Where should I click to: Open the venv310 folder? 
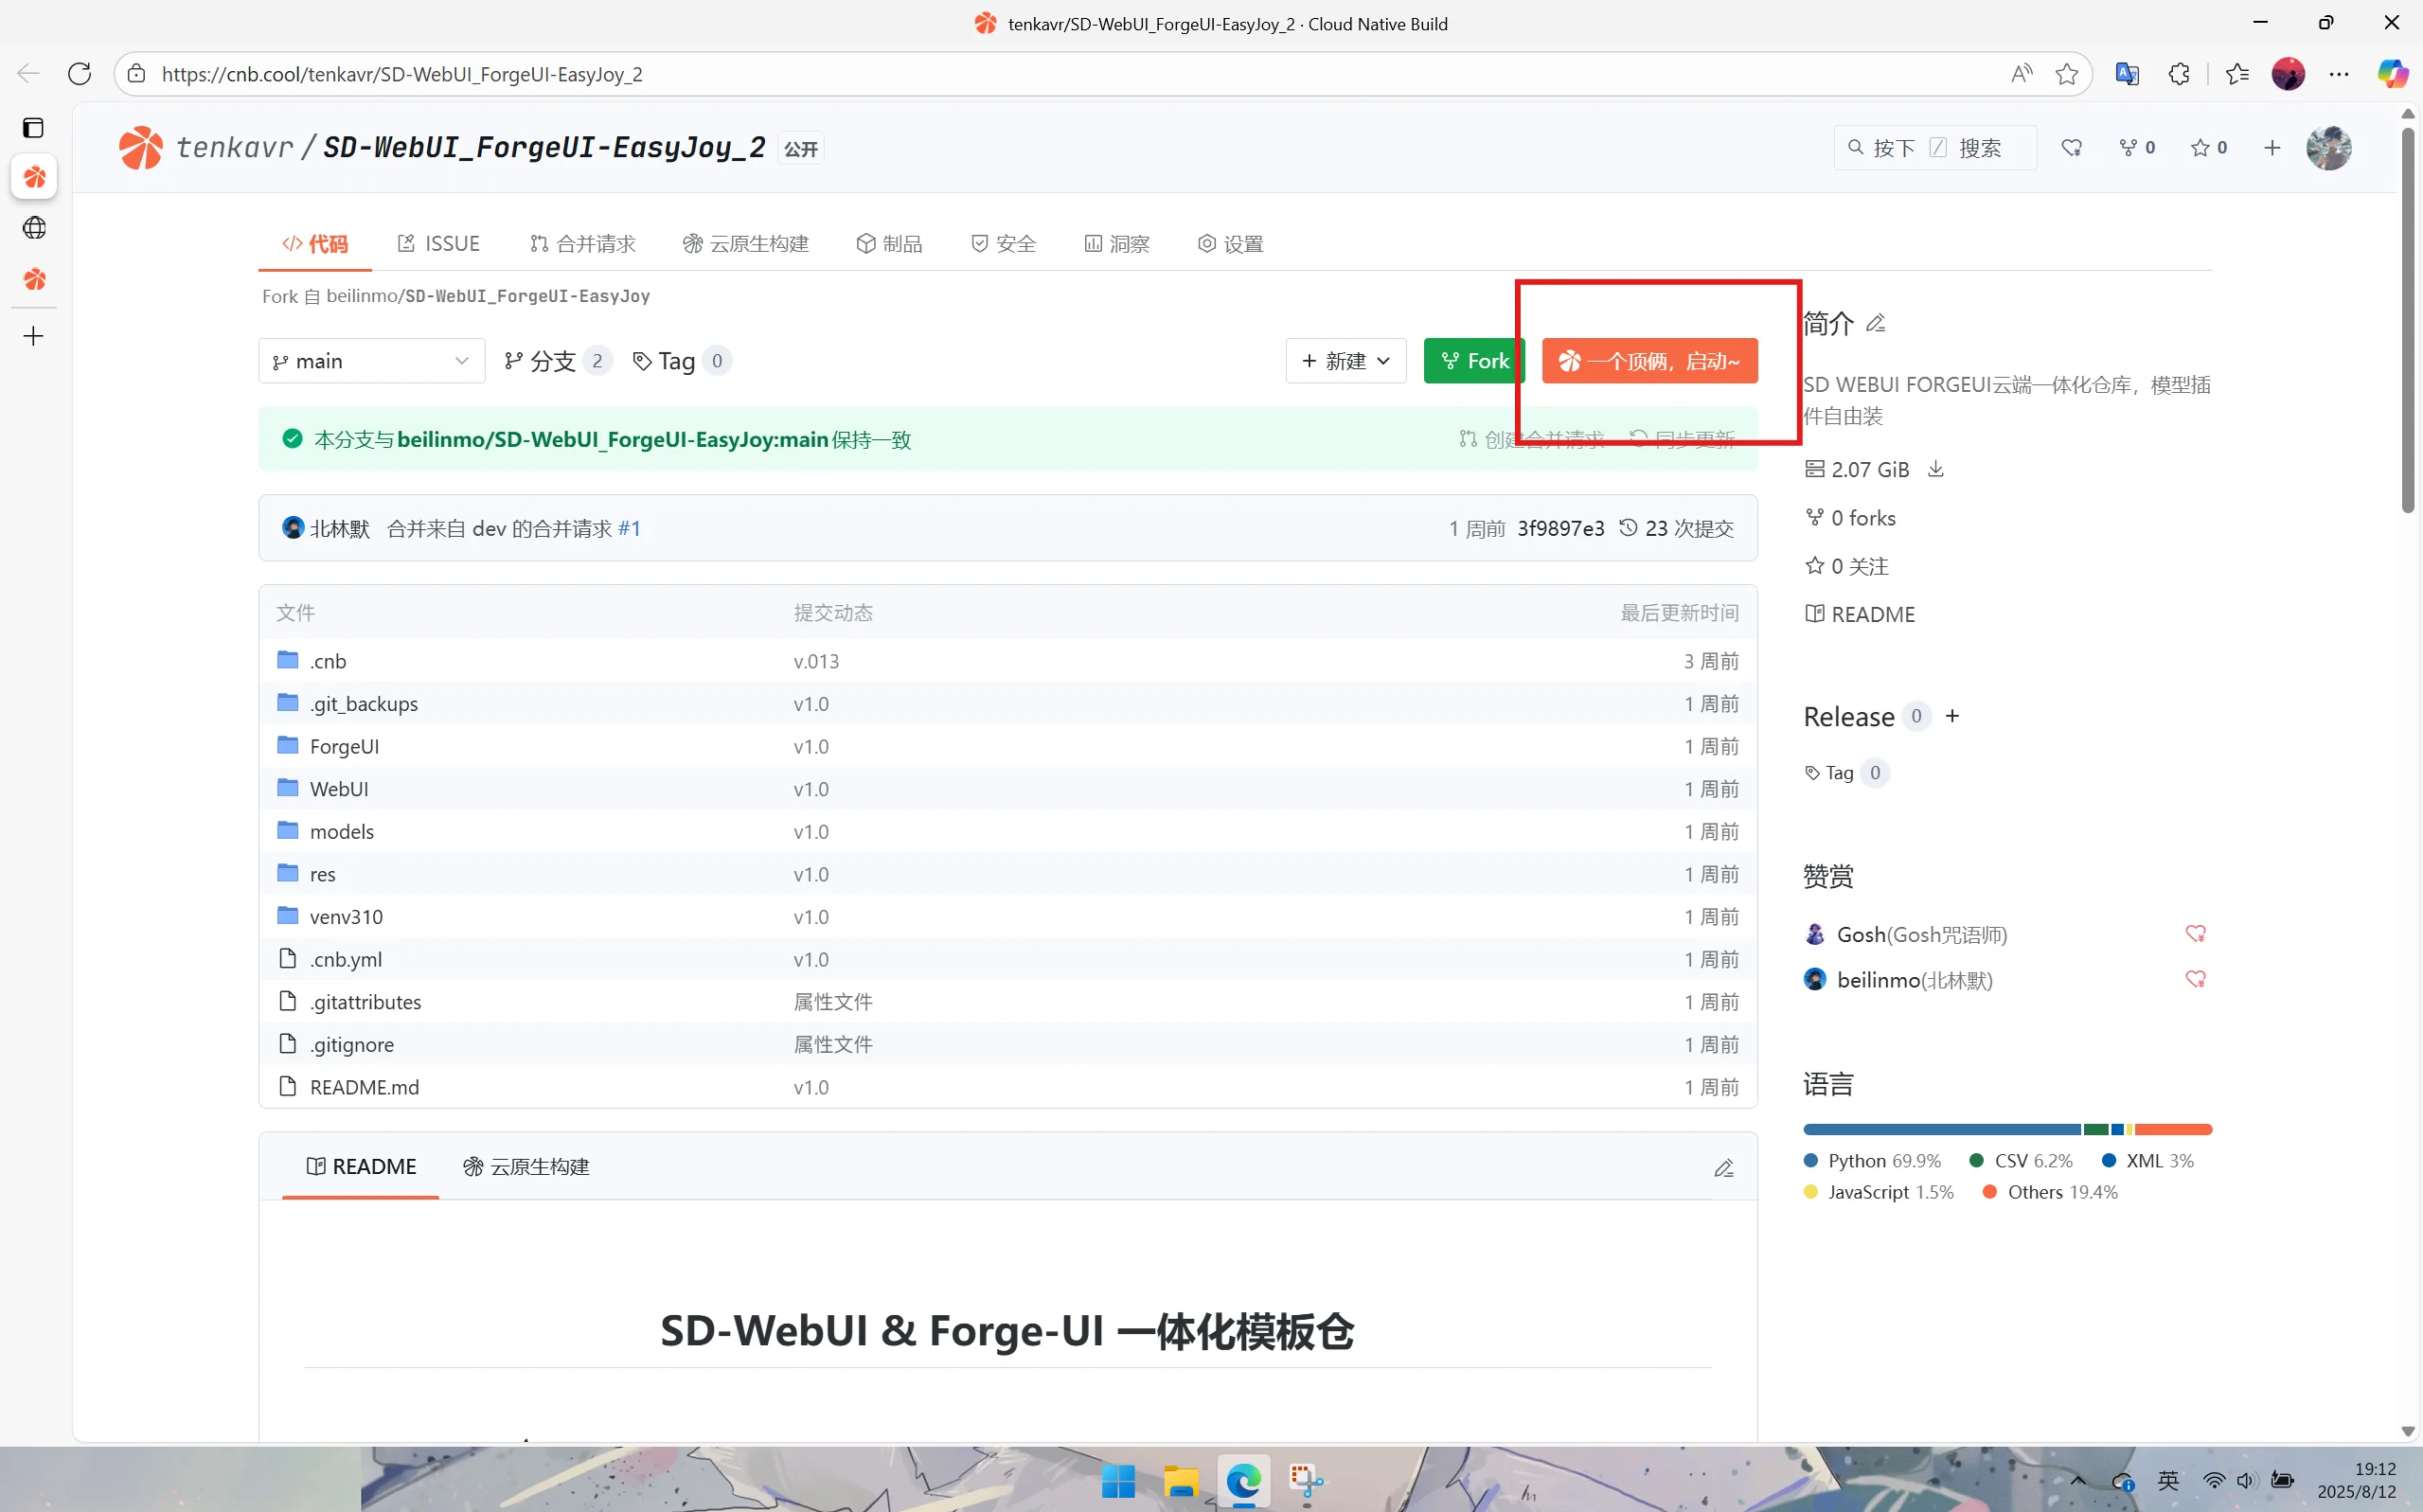click(346, 916)
